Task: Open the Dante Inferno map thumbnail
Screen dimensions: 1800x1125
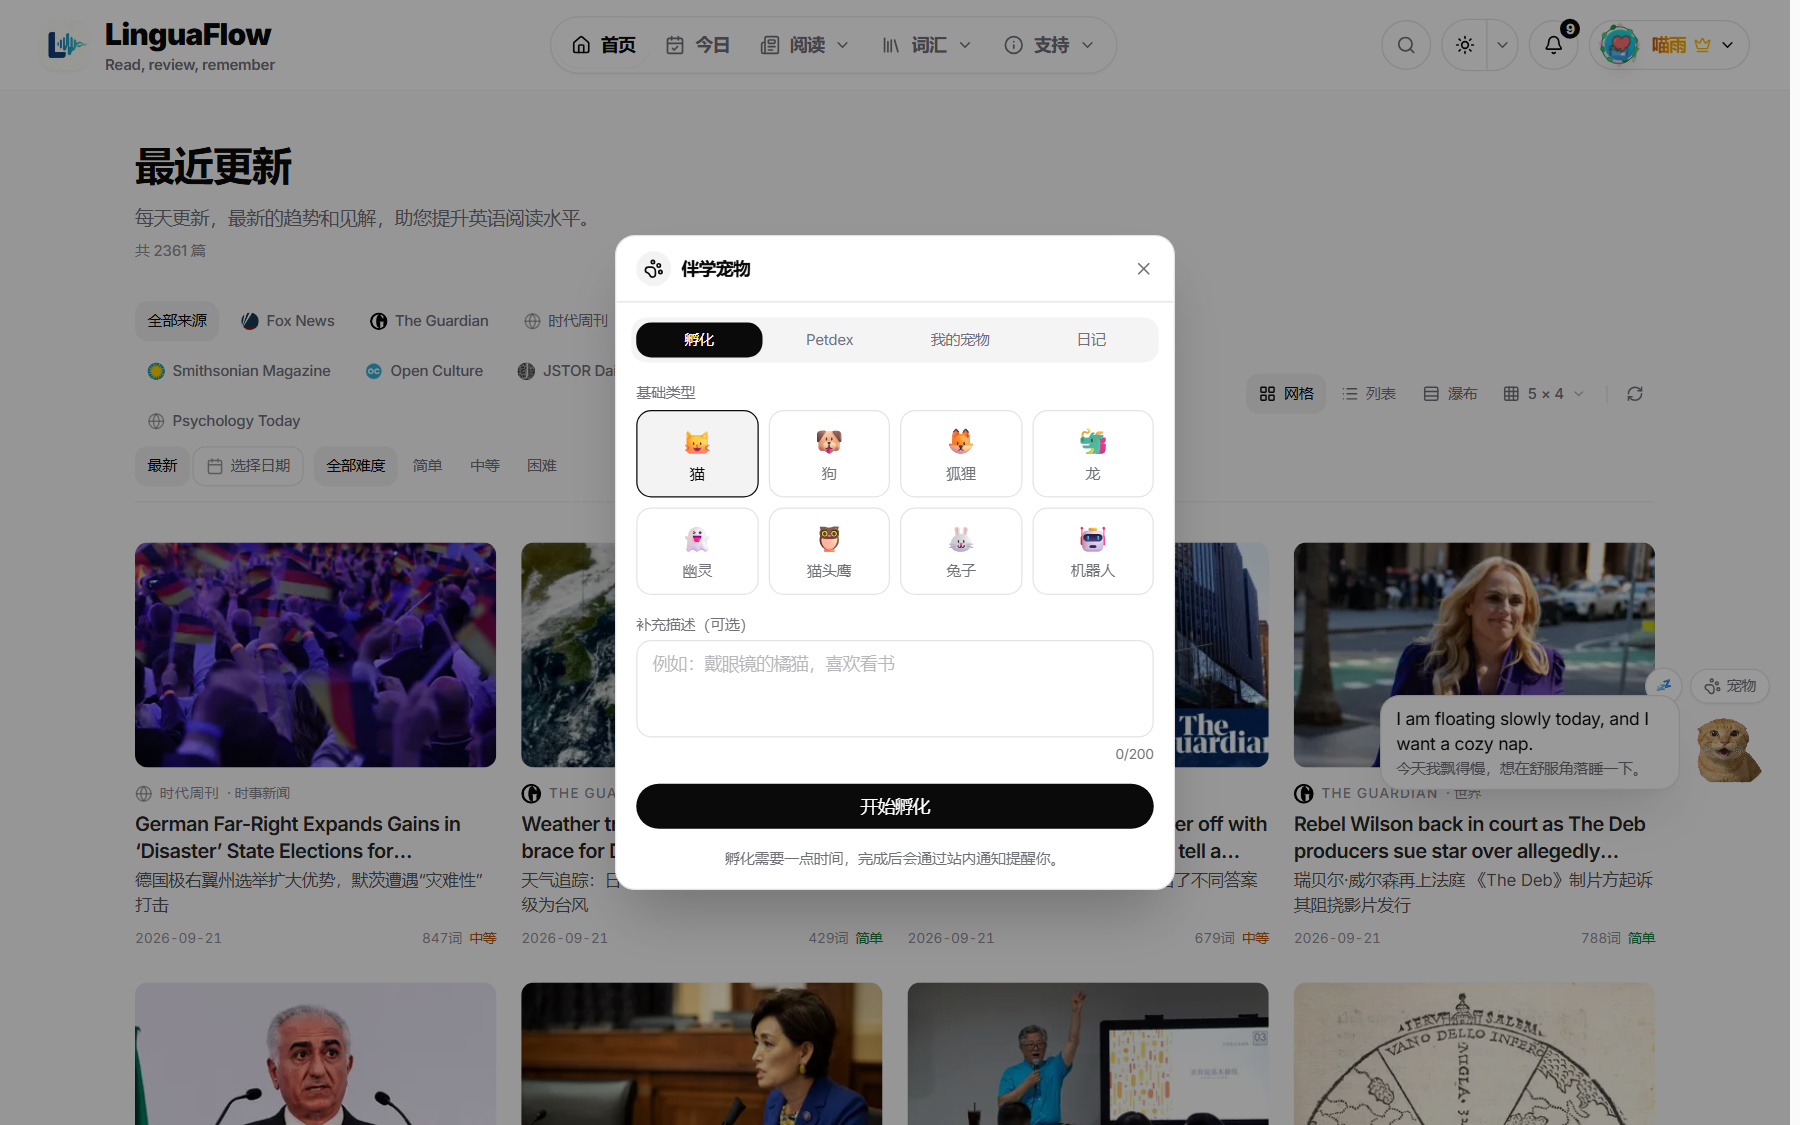Action: point(1474,1054)
